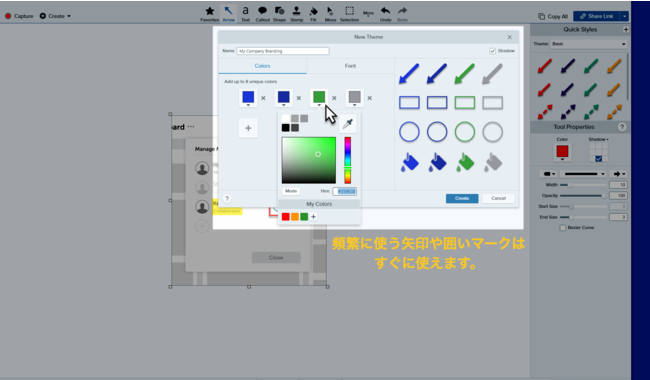
Task: Expand the Create dropdown menu
Action: [55, 16]
